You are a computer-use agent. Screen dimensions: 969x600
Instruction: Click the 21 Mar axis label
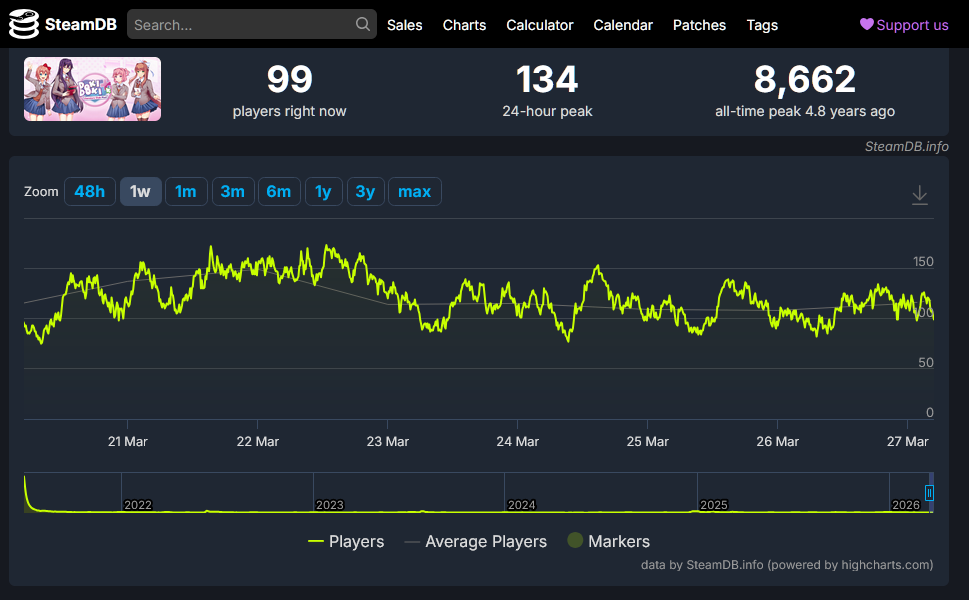point(127,441)
